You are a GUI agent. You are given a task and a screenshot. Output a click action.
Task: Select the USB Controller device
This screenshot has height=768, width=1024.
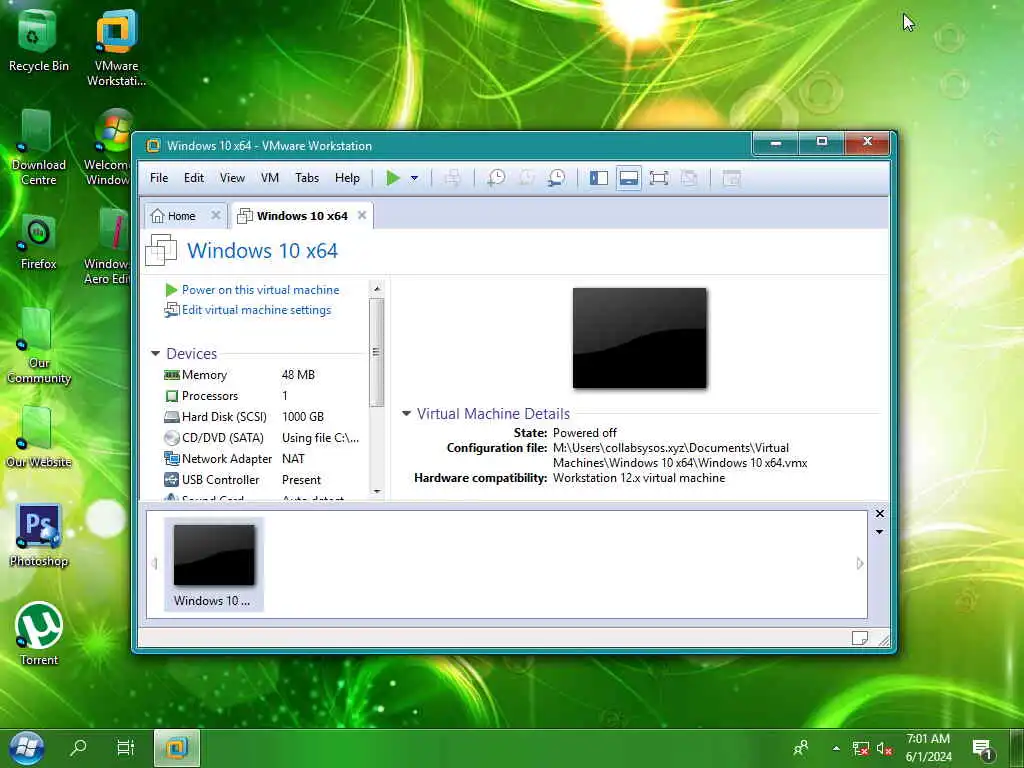point(261,479)
